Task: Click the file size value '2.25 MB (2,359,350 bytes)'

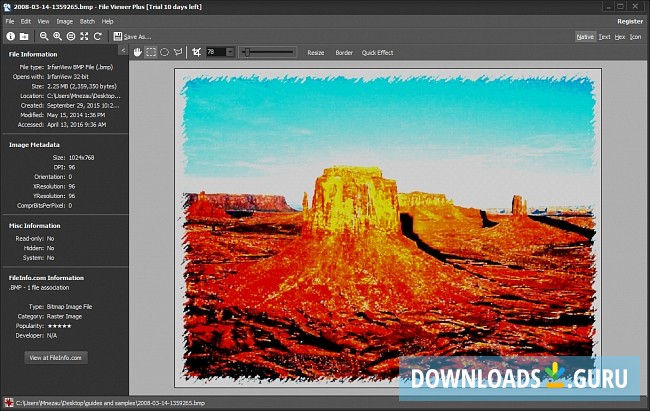Action: (82, 86)
